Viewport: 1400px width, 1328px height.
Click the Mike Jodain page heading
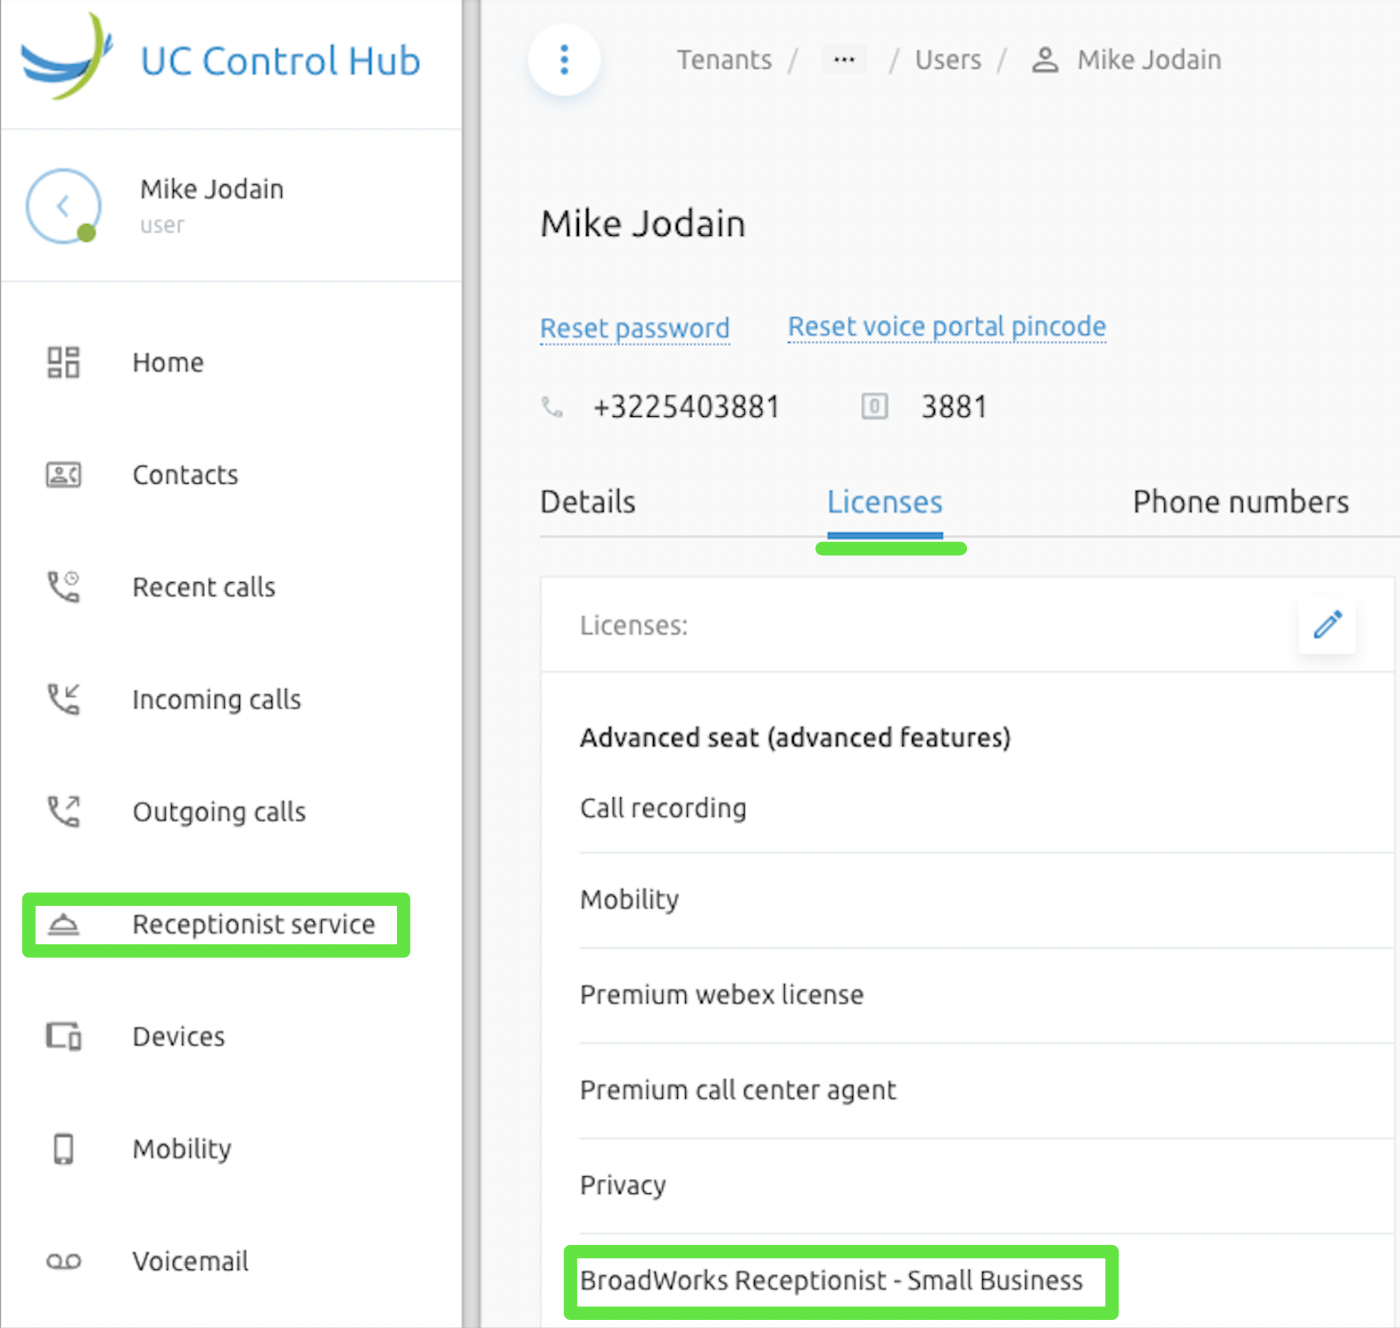643,223
